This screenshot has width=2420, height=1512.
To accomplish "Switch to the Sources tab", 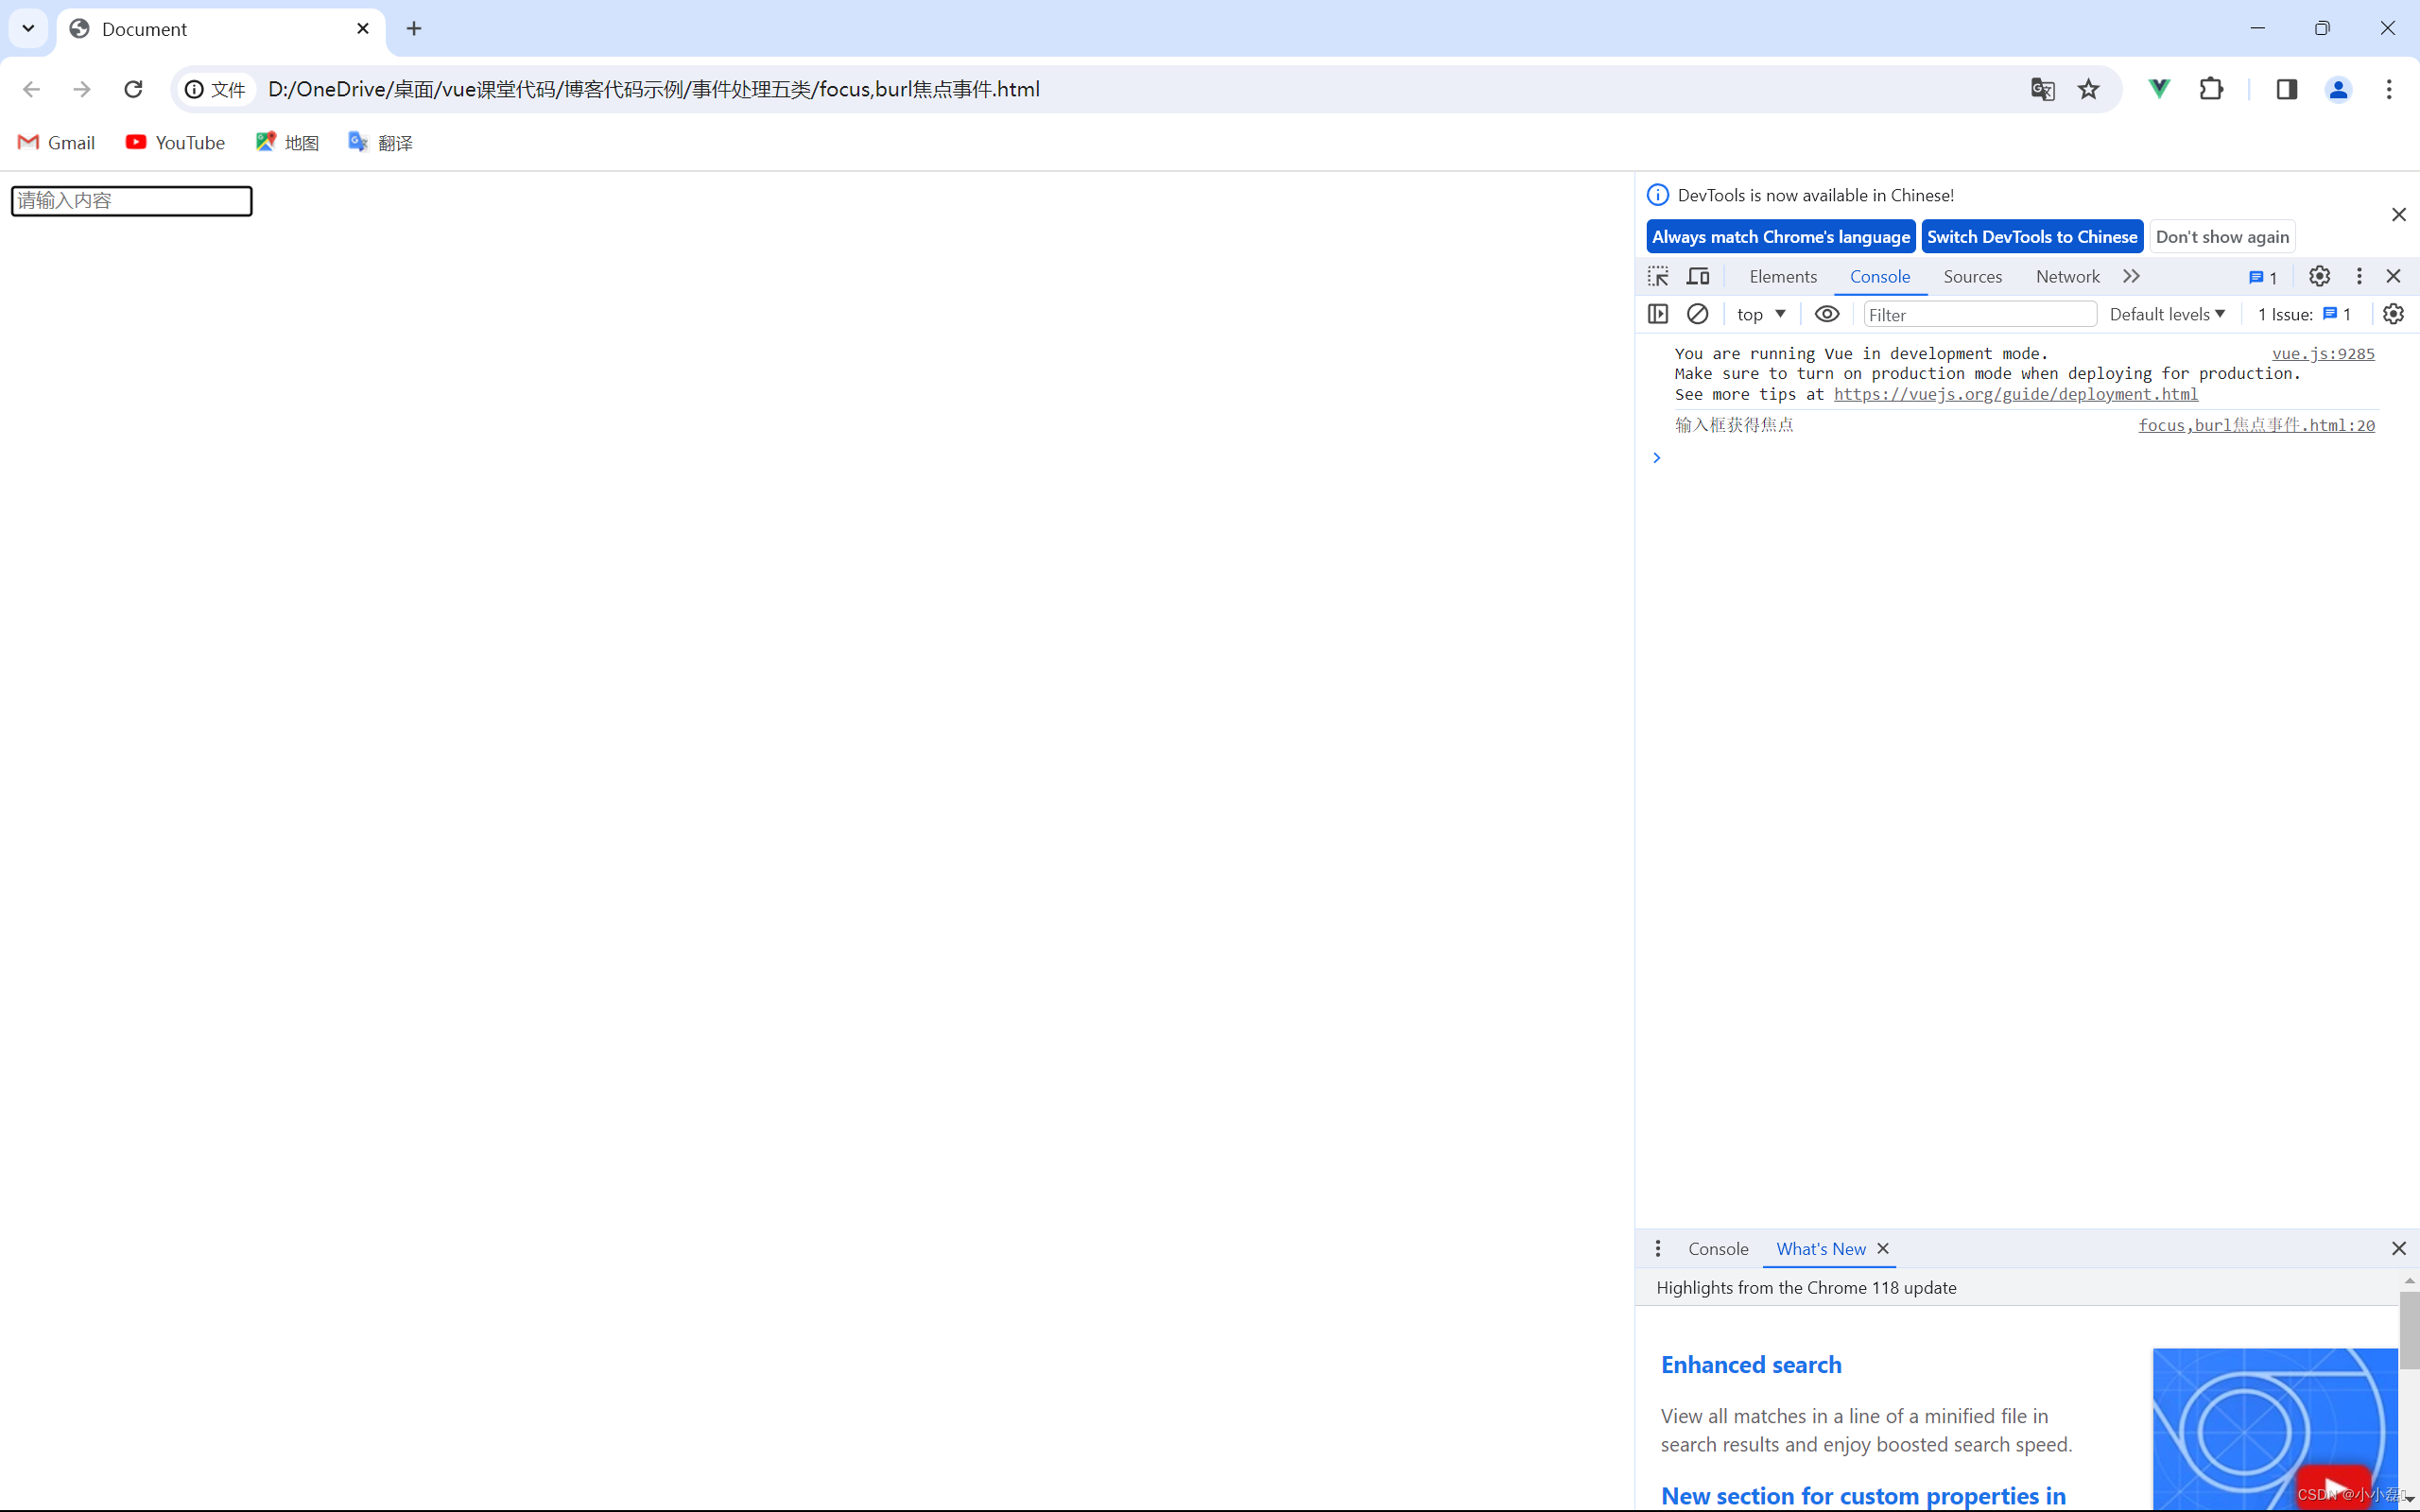I will click(x=1972, y=276).
